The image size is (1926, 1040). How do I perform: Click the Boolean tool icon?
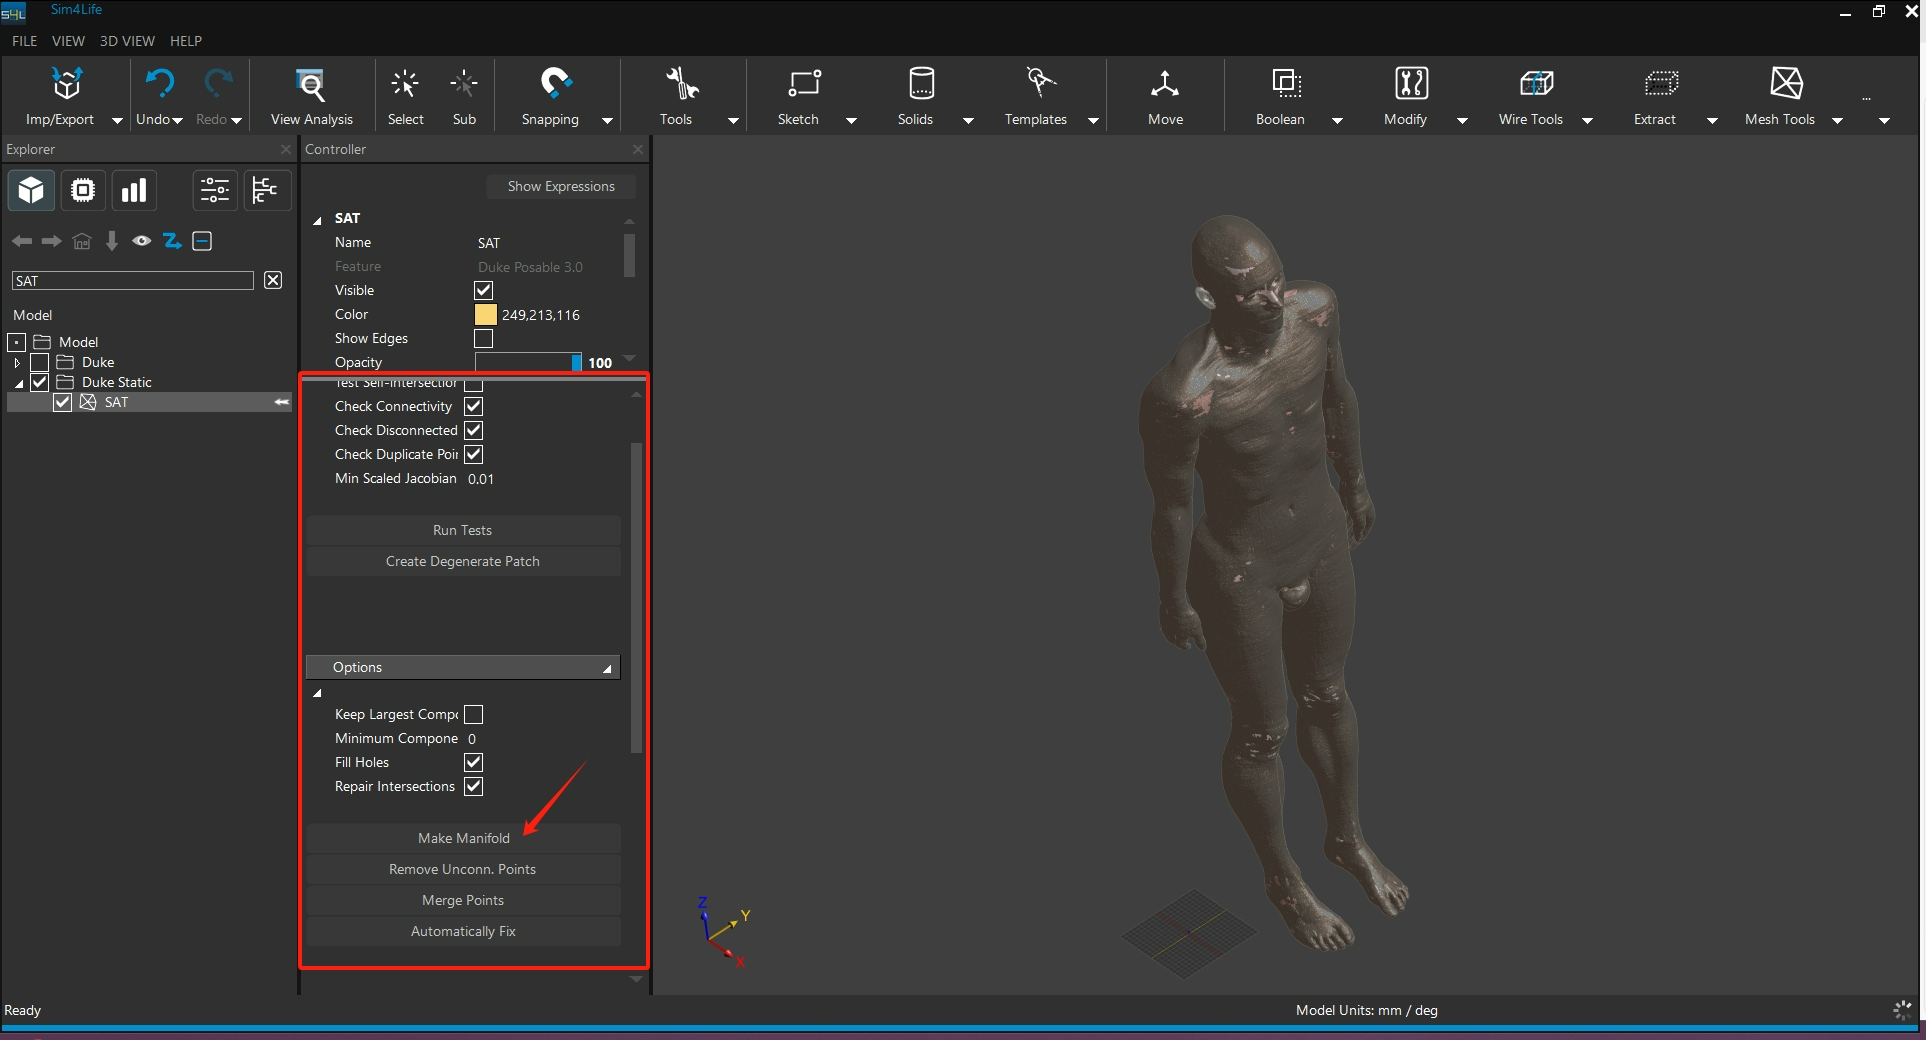[1285, 84]
